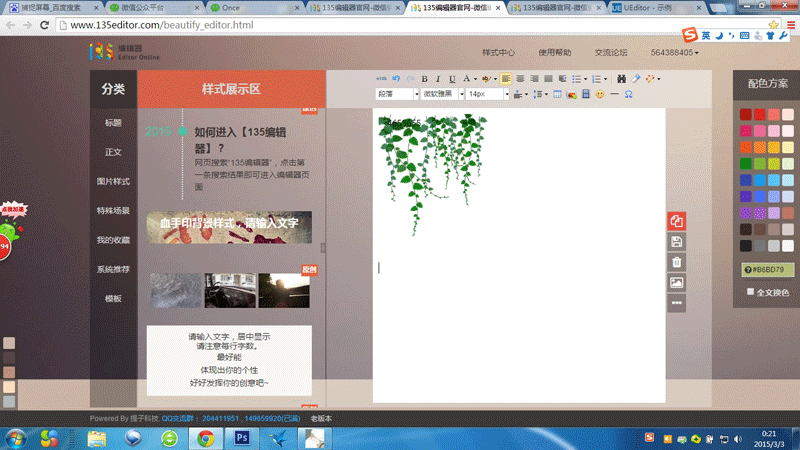This screenshot has width=800, height=450.
Task: Insert a horizontal line
Action: (x=614, y=94)
